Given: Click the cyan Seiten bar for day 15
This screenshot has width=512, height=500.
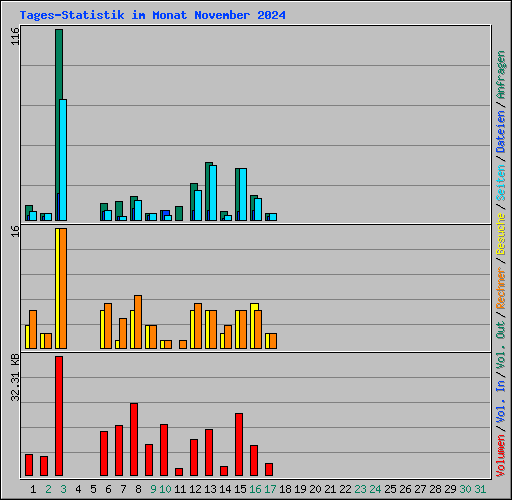Looking at the screenshot, I should pos(243,195).
